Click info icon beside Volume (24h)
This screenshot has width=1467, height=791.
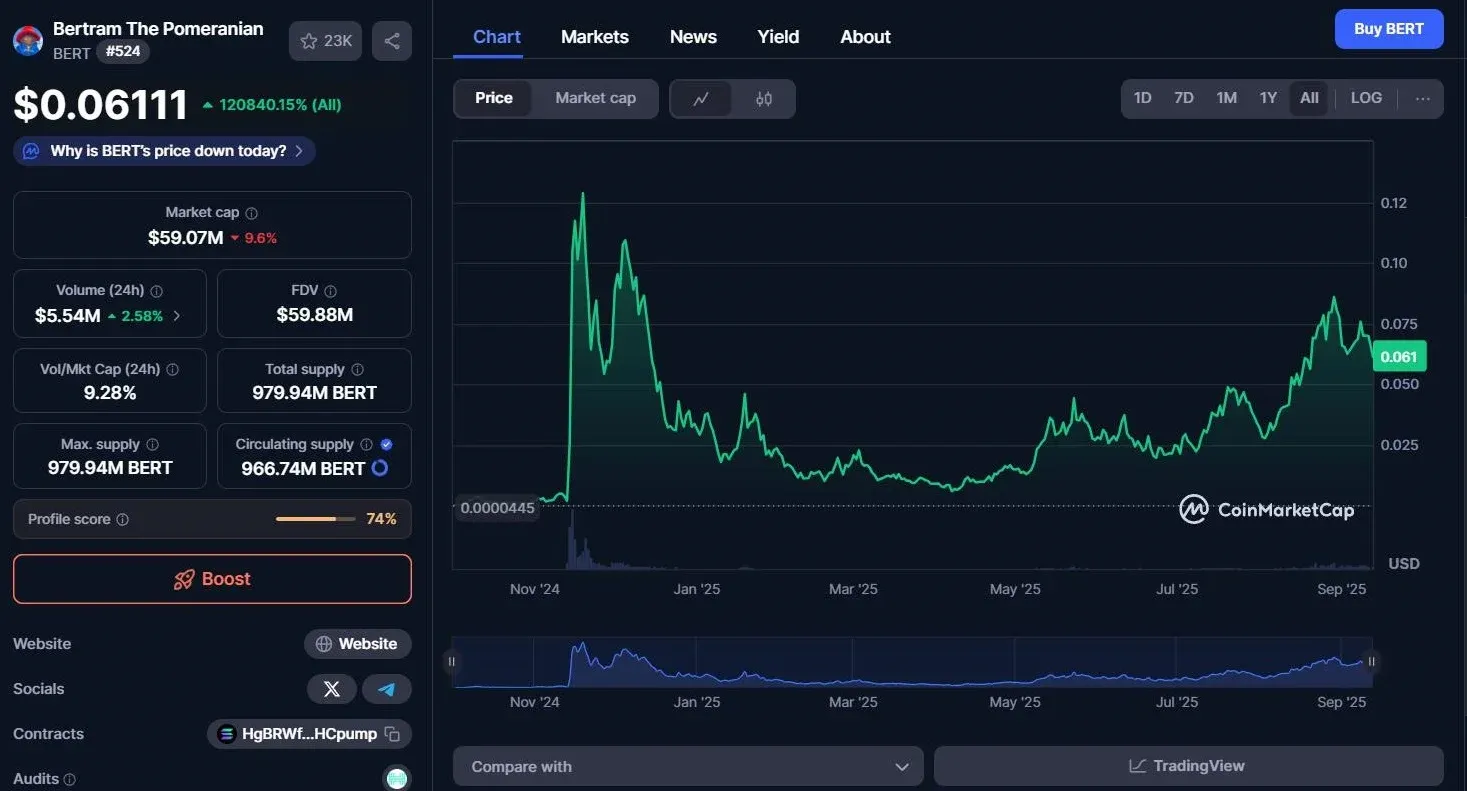click(156, 291)
